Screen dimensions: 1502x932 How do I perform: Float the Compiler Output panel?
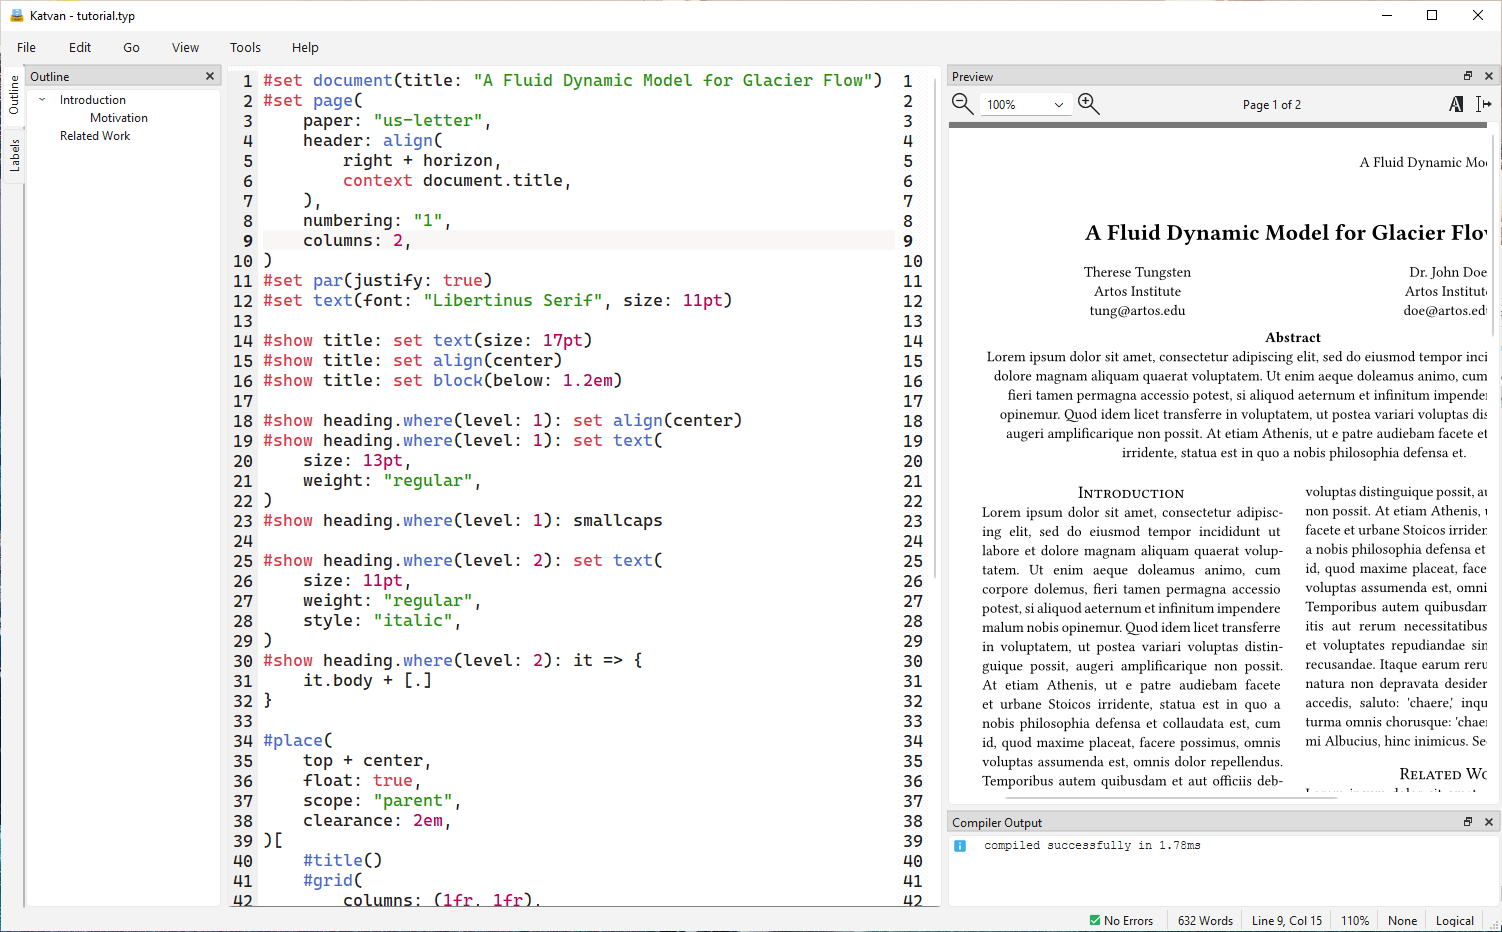[x=1468, y=822]
